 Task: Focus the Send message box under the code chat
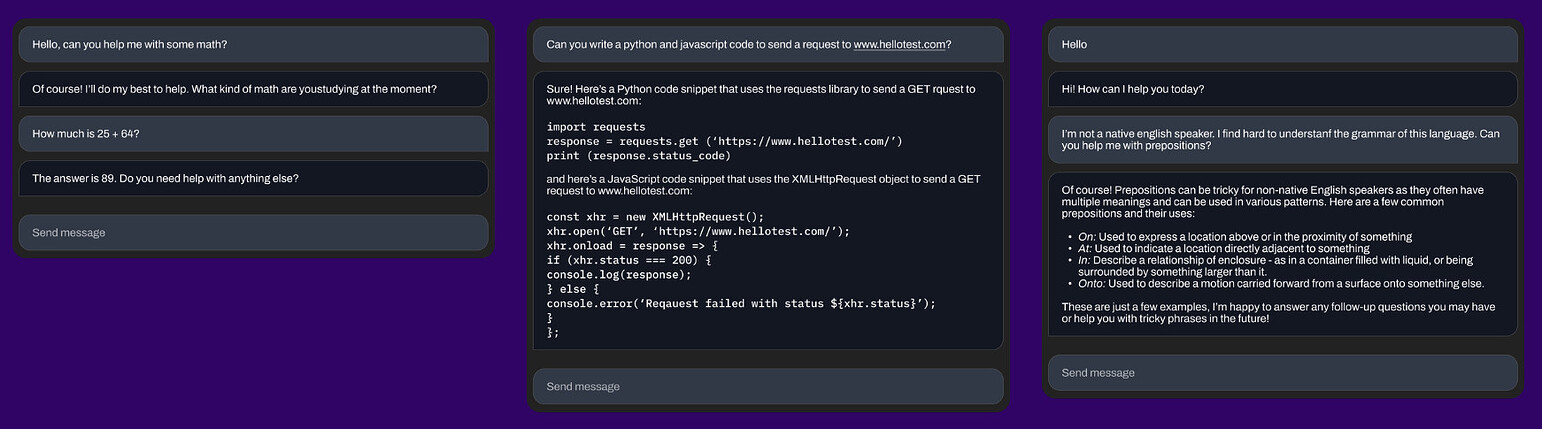(x=767, y=387)
